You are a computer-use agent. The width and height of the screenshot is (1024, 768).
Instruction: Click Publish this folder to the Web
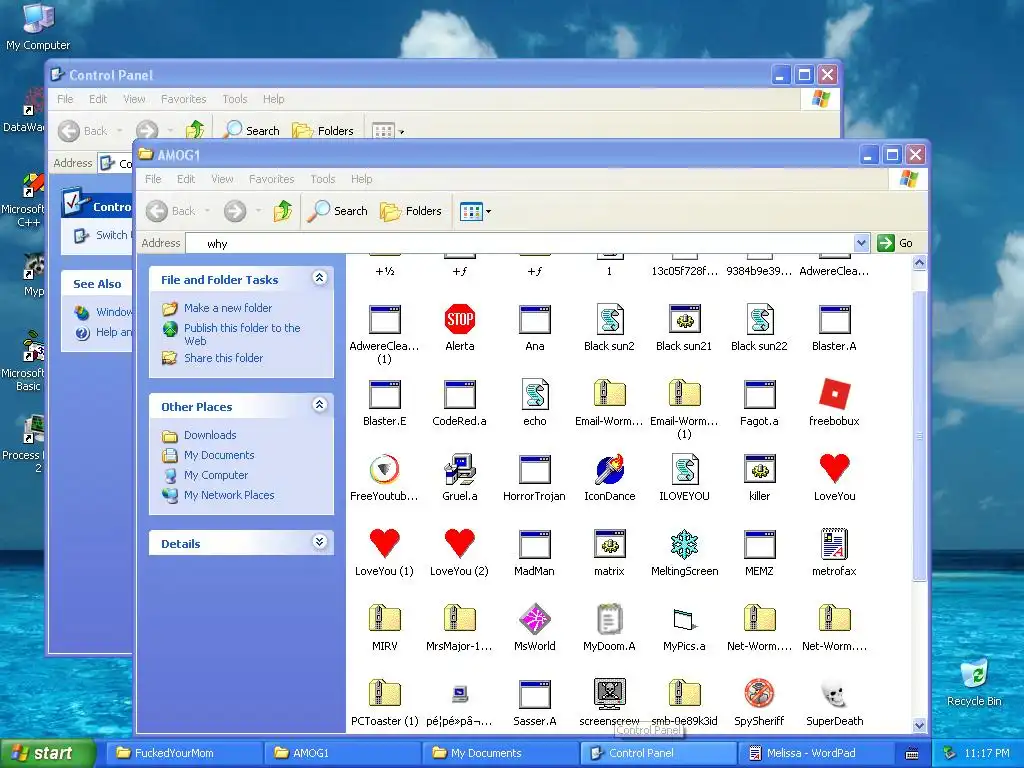[x=242, y=334]
